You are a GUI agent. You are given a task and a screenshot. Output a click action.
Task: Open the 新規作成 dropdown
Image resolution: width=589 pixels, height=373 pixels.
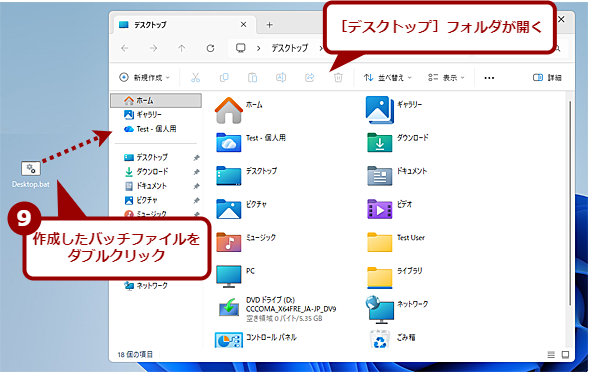[x=144, y=78]
